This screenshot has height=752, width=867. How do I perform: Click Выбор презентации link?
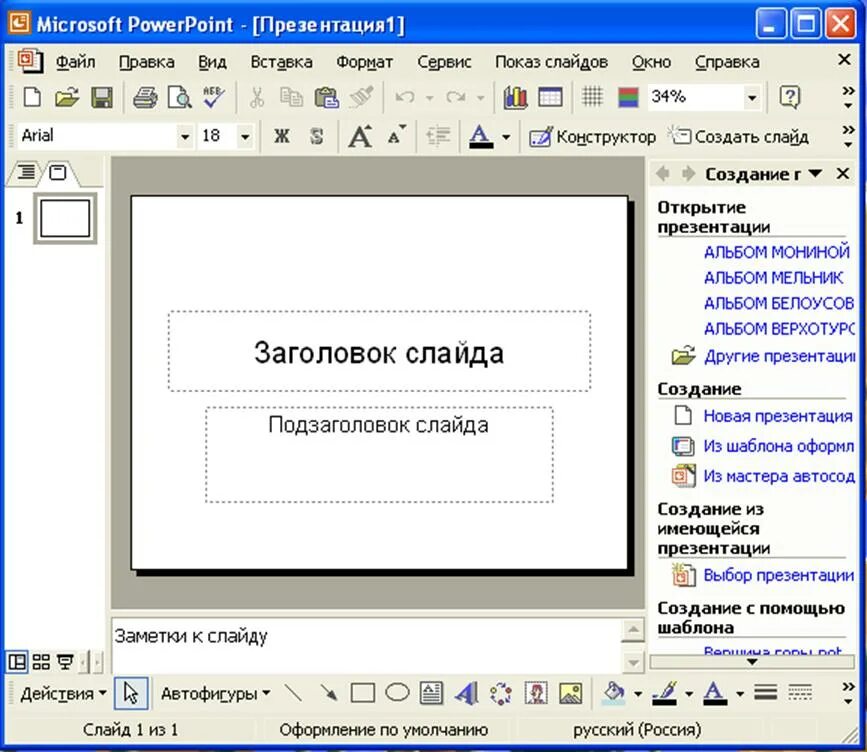click(x=779, y=575)
